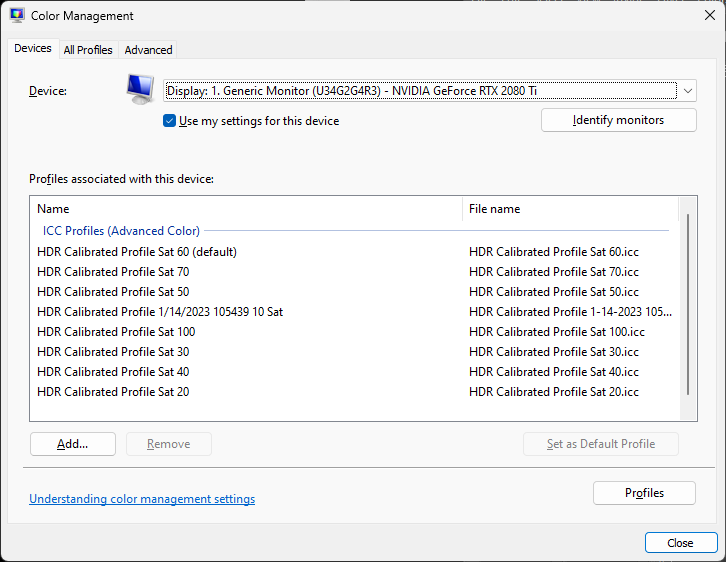Click file name HDR Calibrated Profile Sat 60.icc
The height and width of the screenshot is (562, 726).
click(x=554, y=252)
